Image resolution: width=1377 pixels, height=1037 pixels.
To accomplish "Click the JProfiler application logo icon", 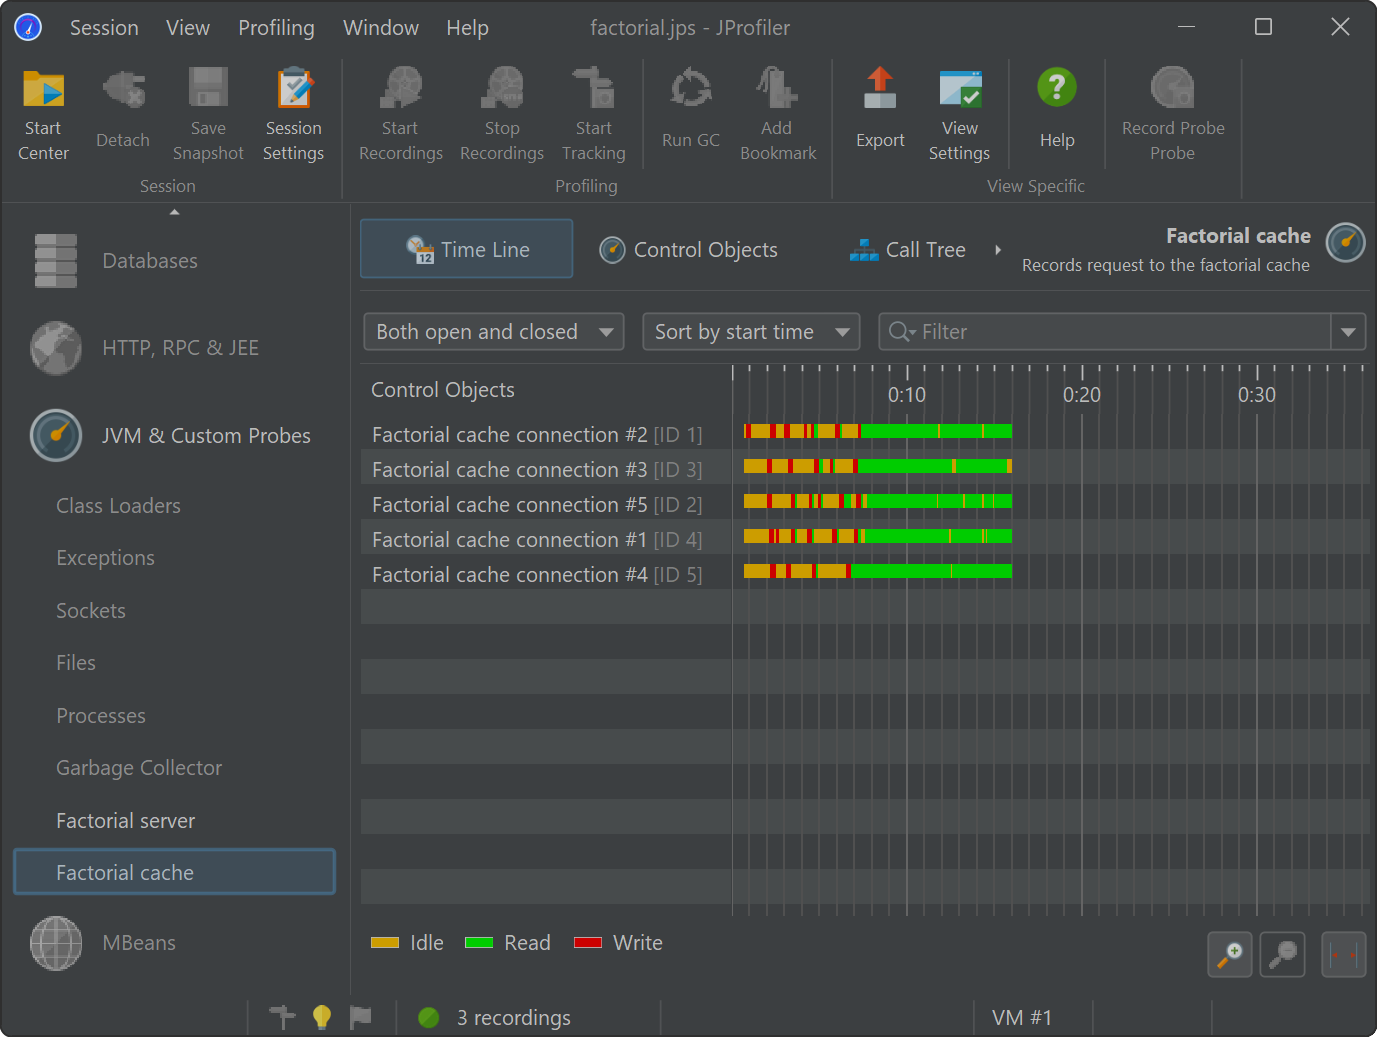I will click(28, 27).
